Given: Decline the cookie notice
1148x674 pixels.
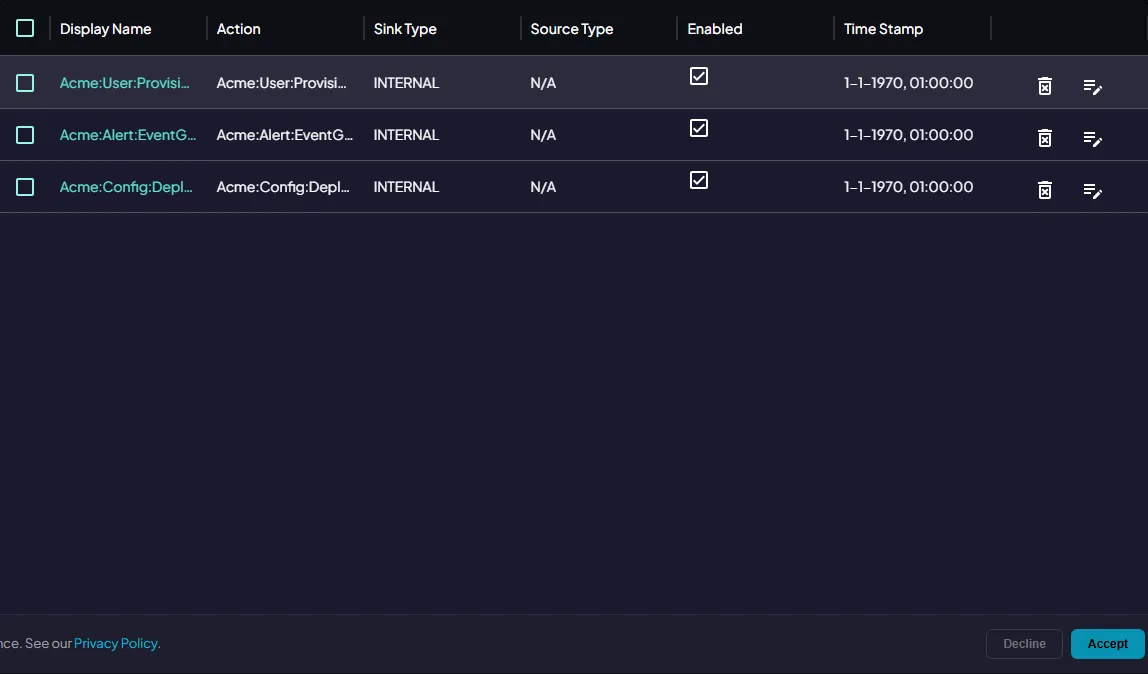Looking at the screenshot, I should click(1024, 644).
